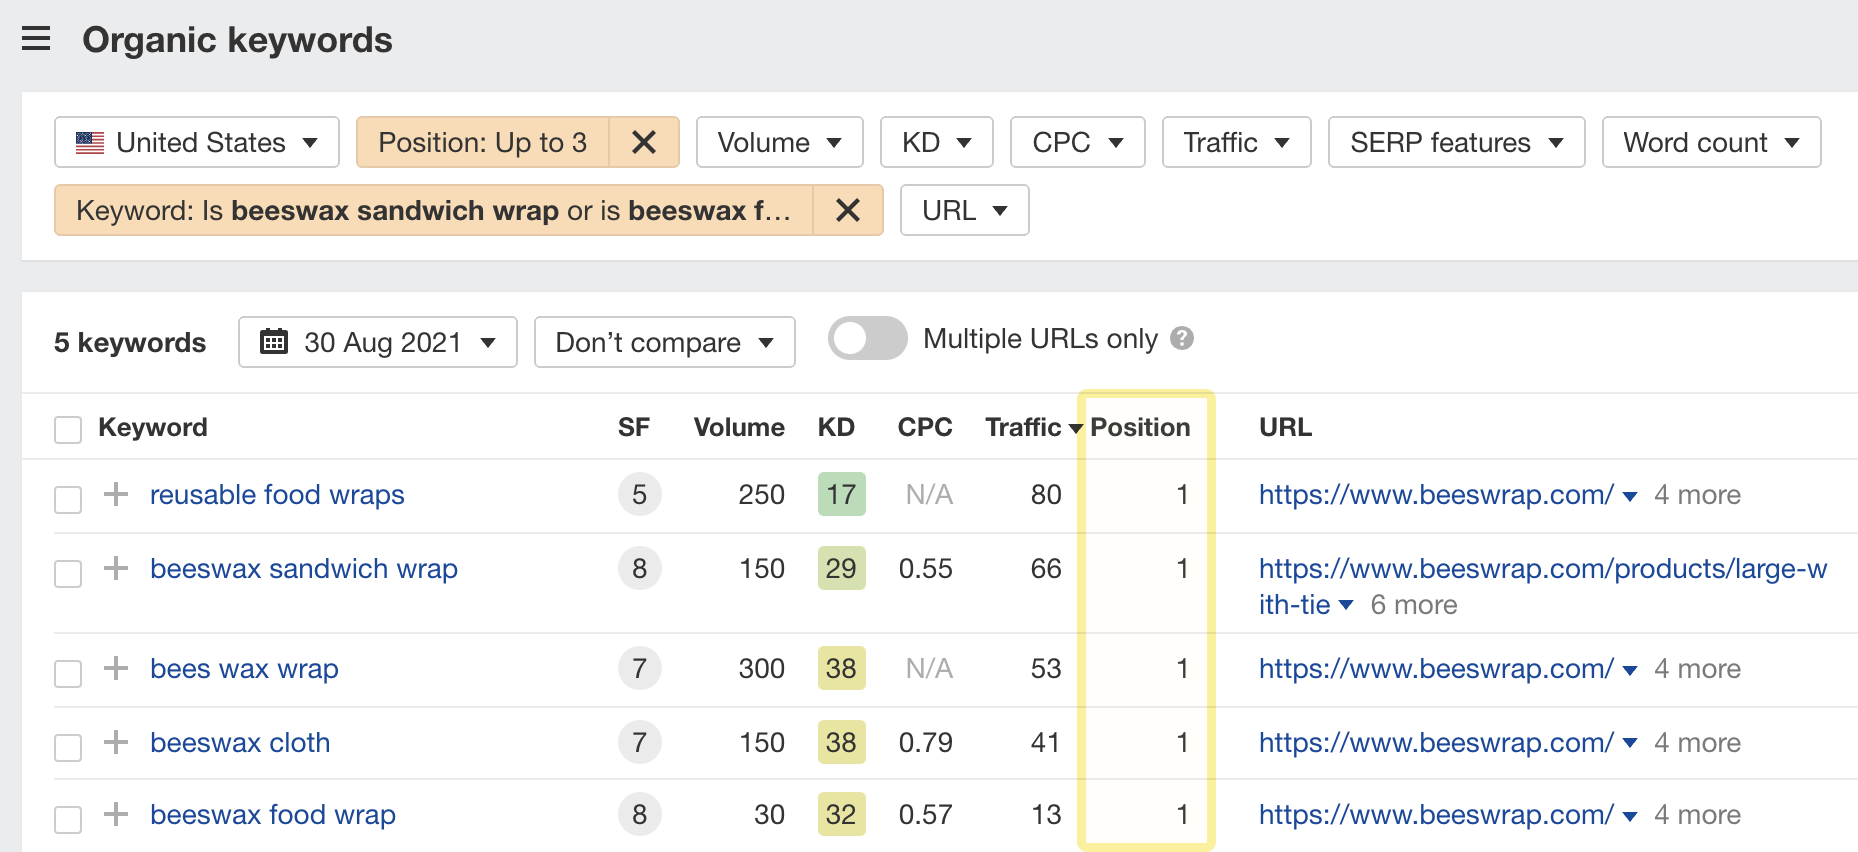Expand the 'bees wax wrap' plus icon
This screenshot has height=852, width=1858.
pos(116,668)
